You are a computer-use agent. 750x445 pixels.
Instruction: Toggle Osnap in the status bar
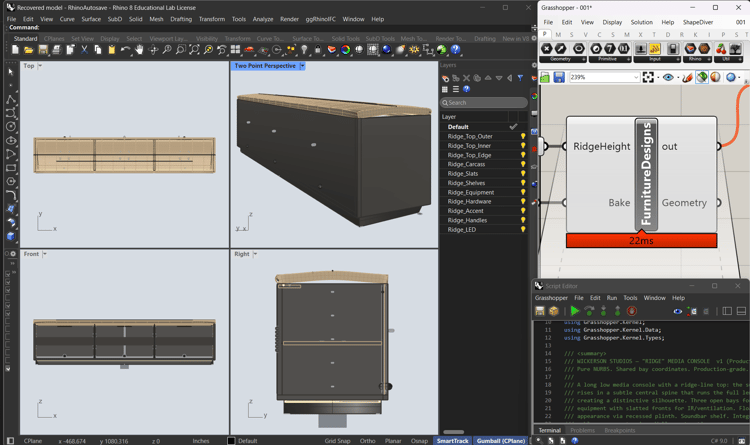pos(419,441)
